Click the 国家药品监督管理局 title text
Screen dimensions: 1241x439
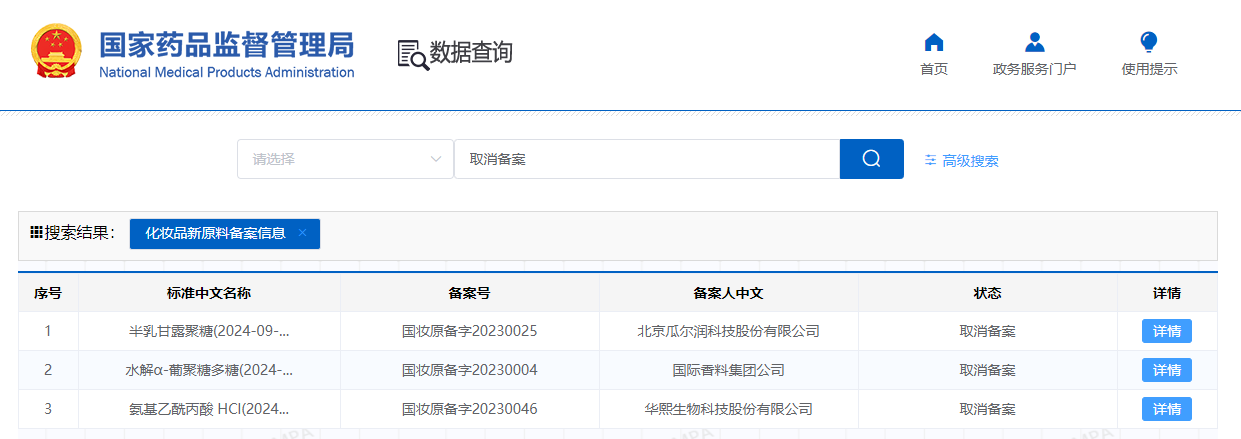click(x=227, y=45)
